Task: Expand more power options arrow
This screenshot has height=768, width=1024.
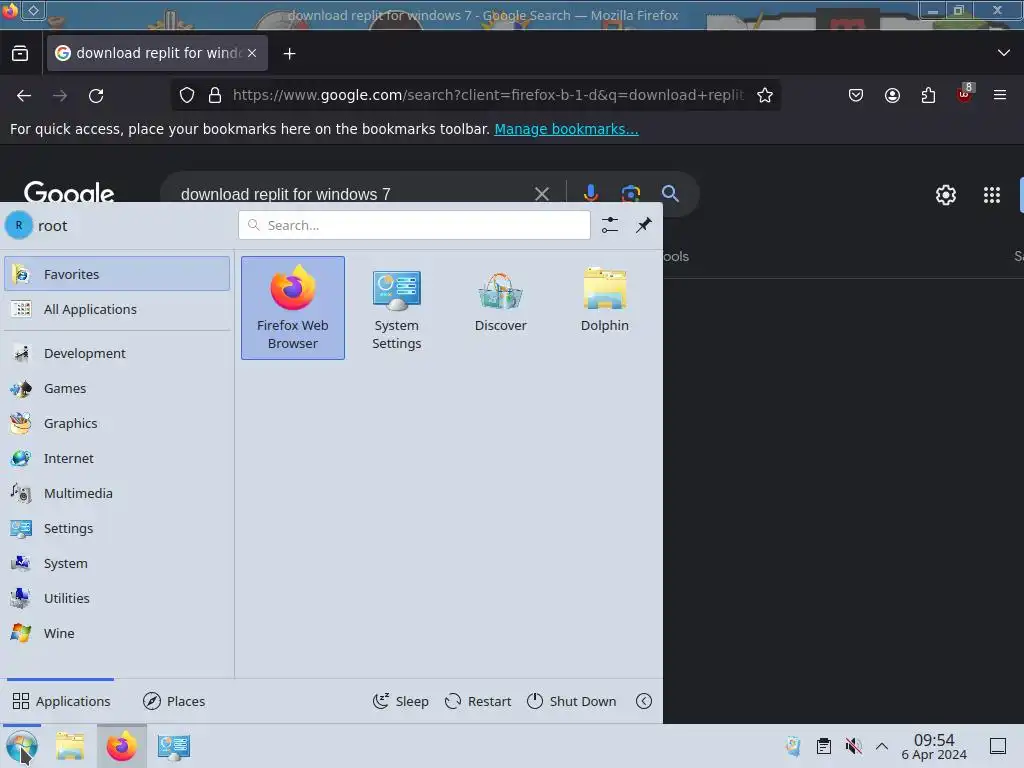Action: 644,701
